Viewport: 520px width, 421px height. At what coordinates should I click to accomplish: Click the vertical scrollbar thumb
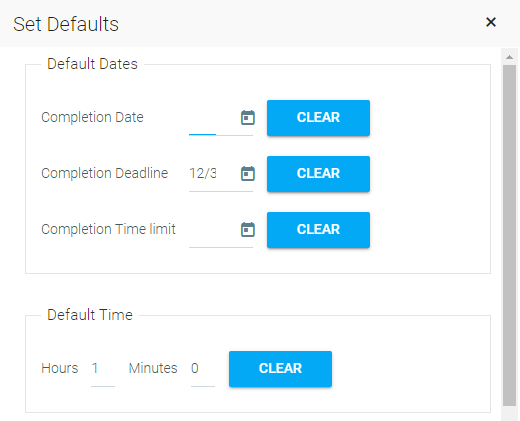click(509, 235)
